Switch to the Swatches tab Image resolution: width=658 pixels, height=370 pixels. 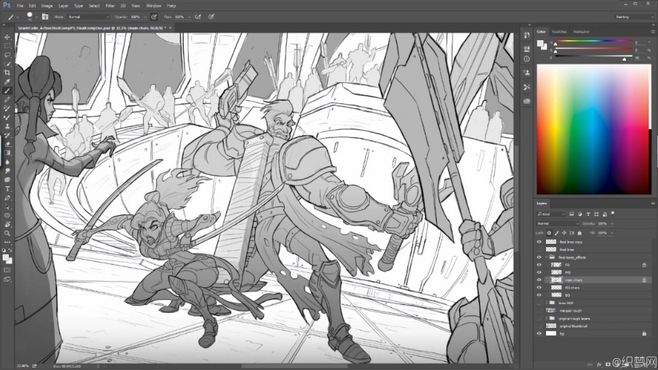click(559, 31)
